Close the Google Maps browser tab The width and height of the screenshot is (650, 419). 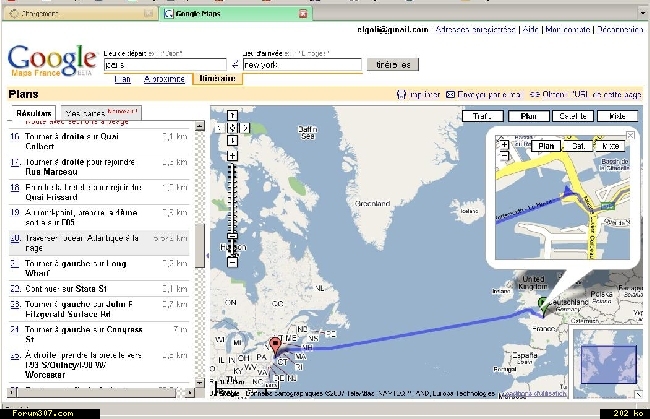coord(303,14)
